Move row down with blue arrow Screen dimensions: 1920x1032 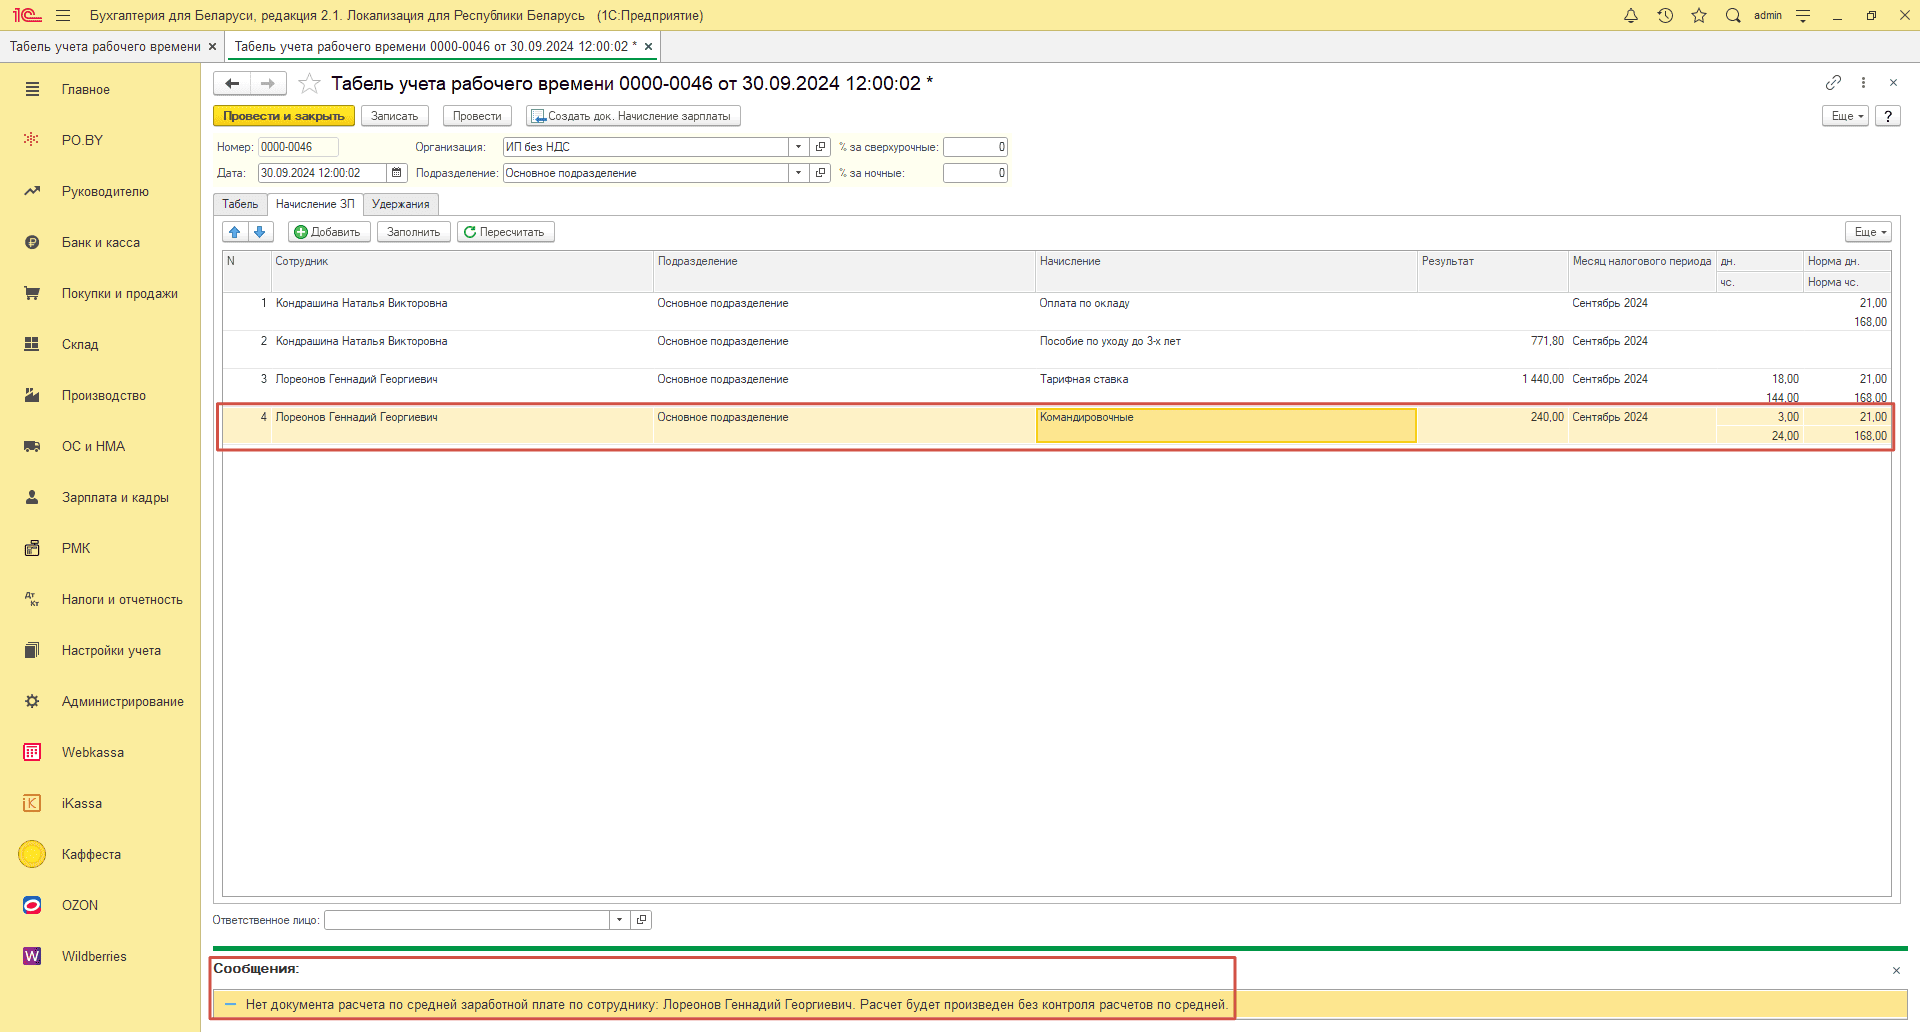coord(260,232)
